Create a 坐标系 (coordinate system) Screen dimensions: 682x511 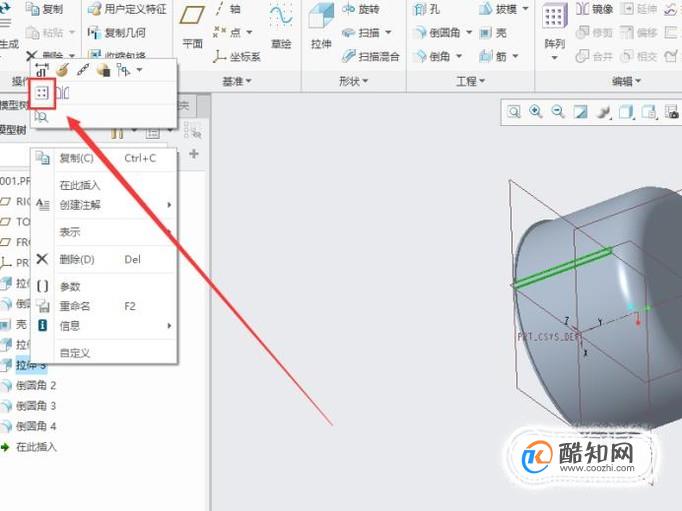coord(237,56)
